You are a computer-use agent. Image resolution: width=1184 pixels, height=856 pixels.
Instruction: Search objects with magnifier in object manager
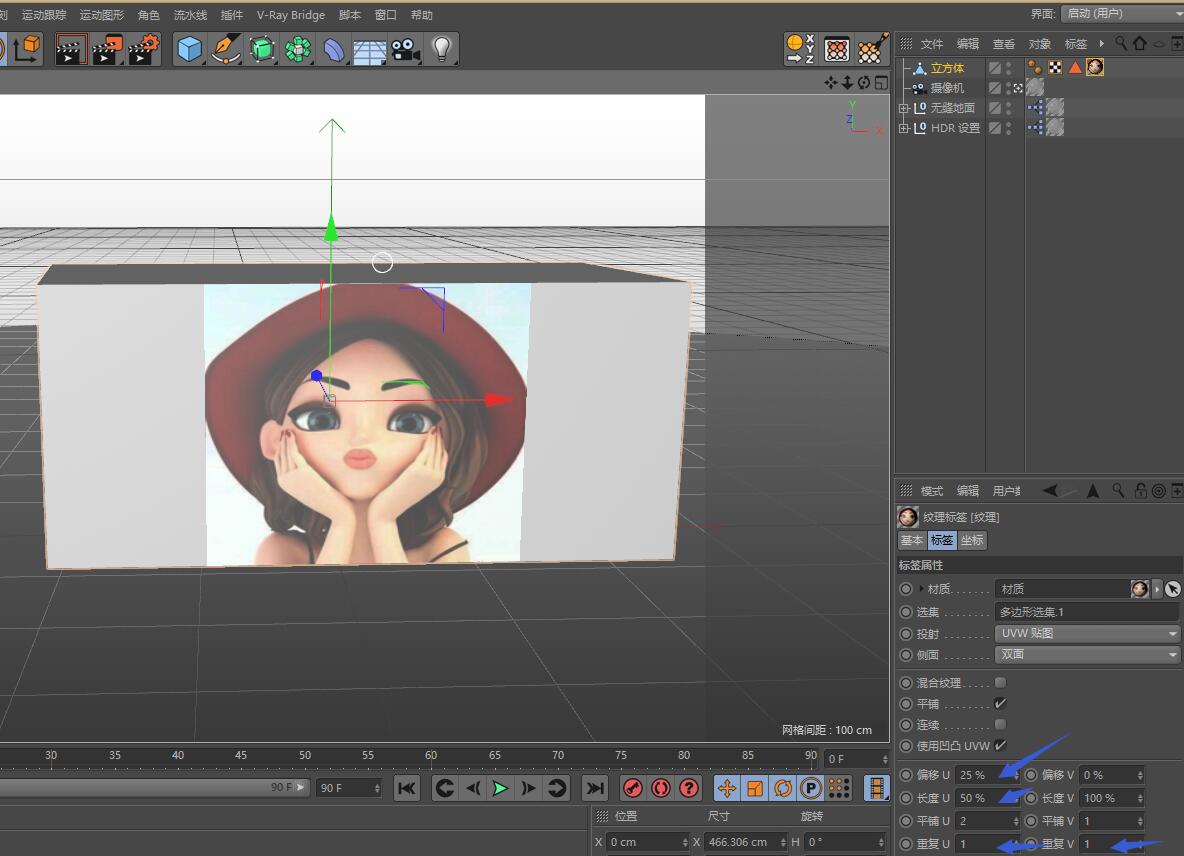pyautogui.click(x=1121, y=44)
